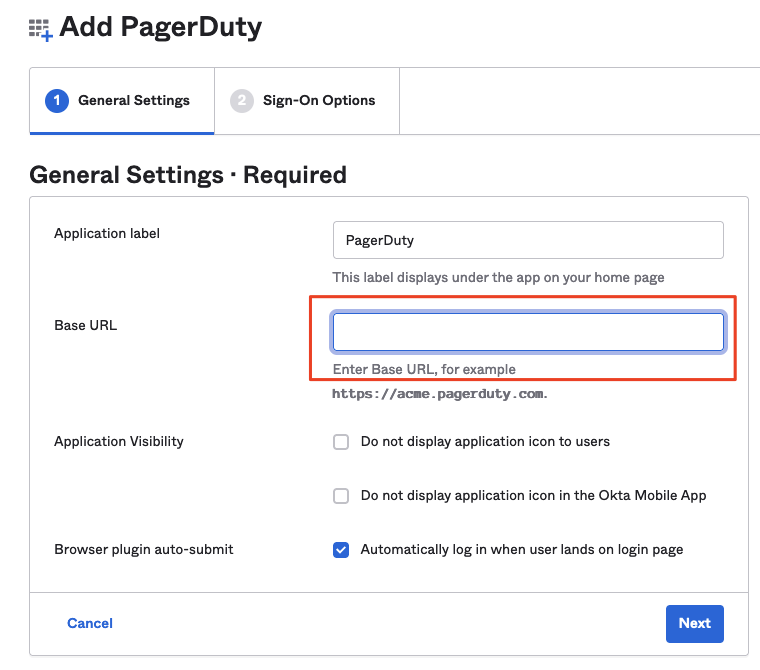This screenshot has width=760, height=670.
Task: Check the hide icon in Okta Mobile App box
Action: [x=341, y=496]
